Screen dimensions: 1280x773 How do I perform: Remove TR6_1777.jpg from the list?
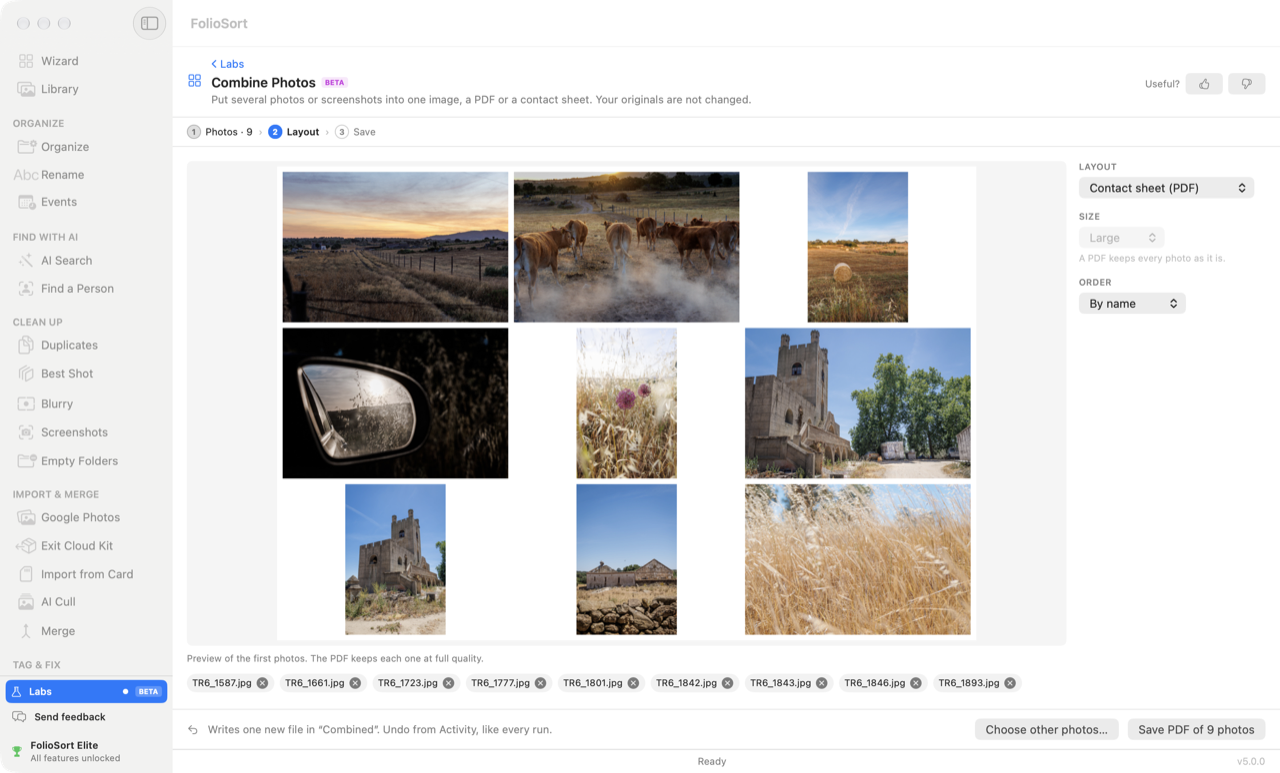click(540, 683)
